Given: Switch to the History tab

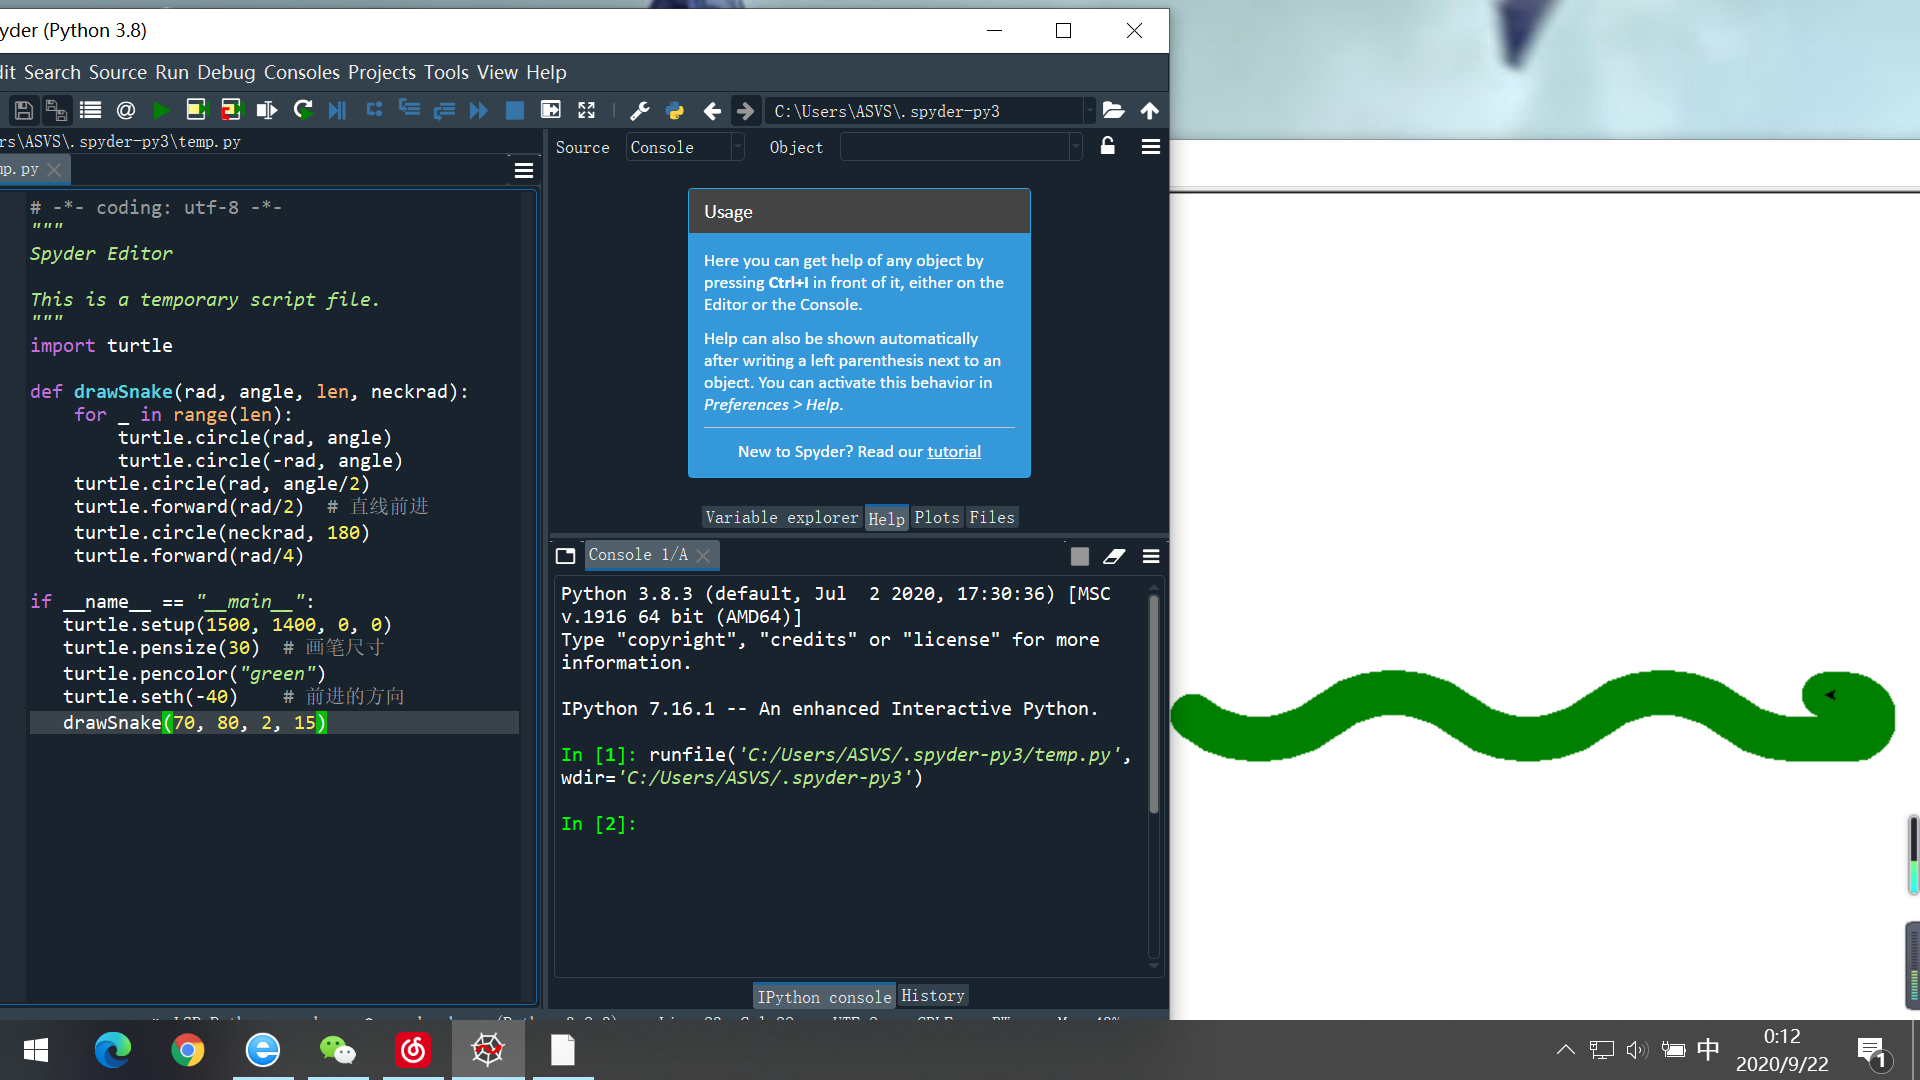Looking at the screenshot, I should point(932,996).
